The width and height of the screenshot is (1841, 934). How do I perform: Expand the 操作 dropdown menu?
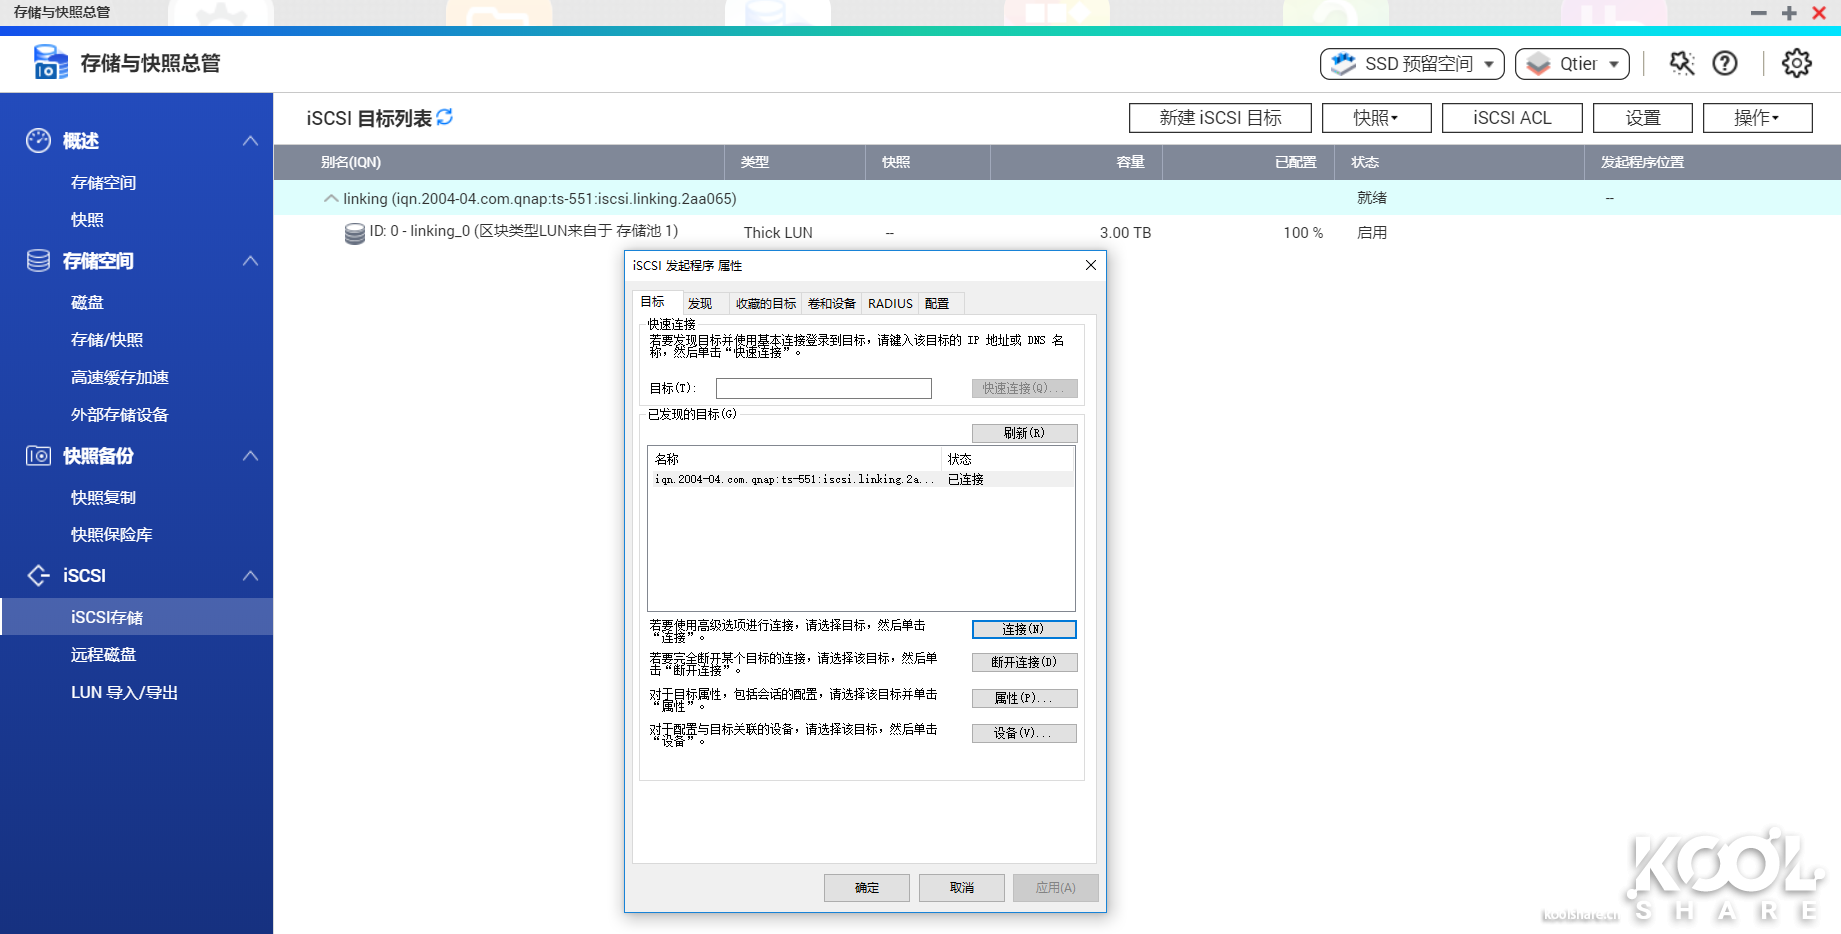coord(1757,118)
